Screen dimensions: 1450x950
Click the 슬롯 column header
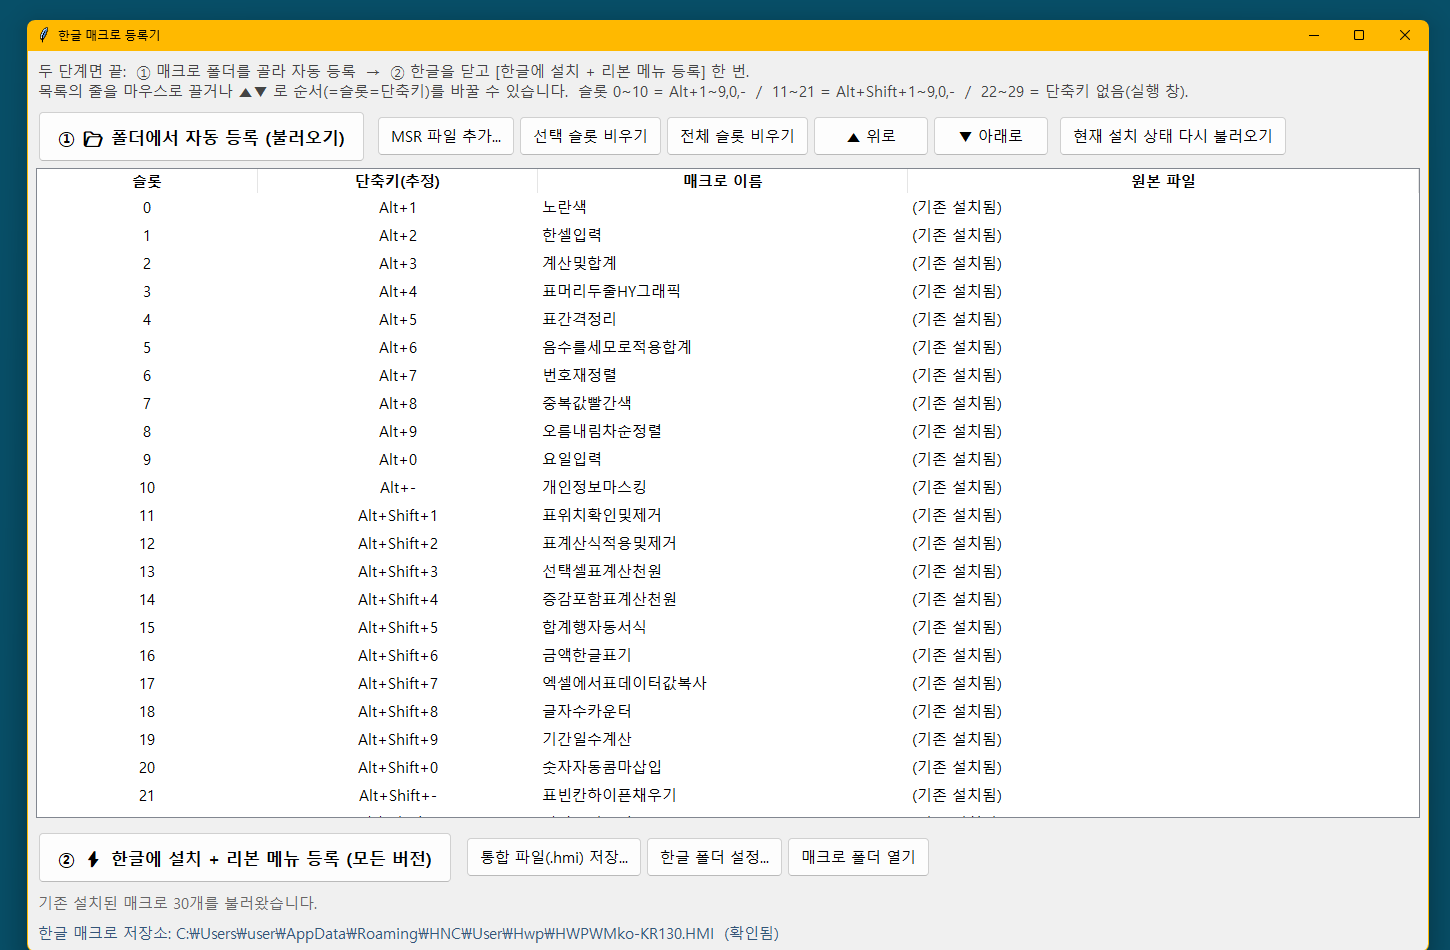click(147, 181)
